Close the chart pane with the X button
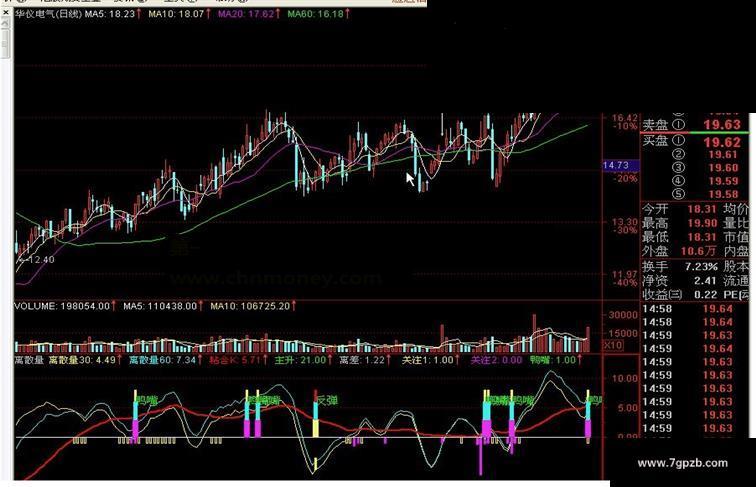756x487 pixels. click(6, 13)
